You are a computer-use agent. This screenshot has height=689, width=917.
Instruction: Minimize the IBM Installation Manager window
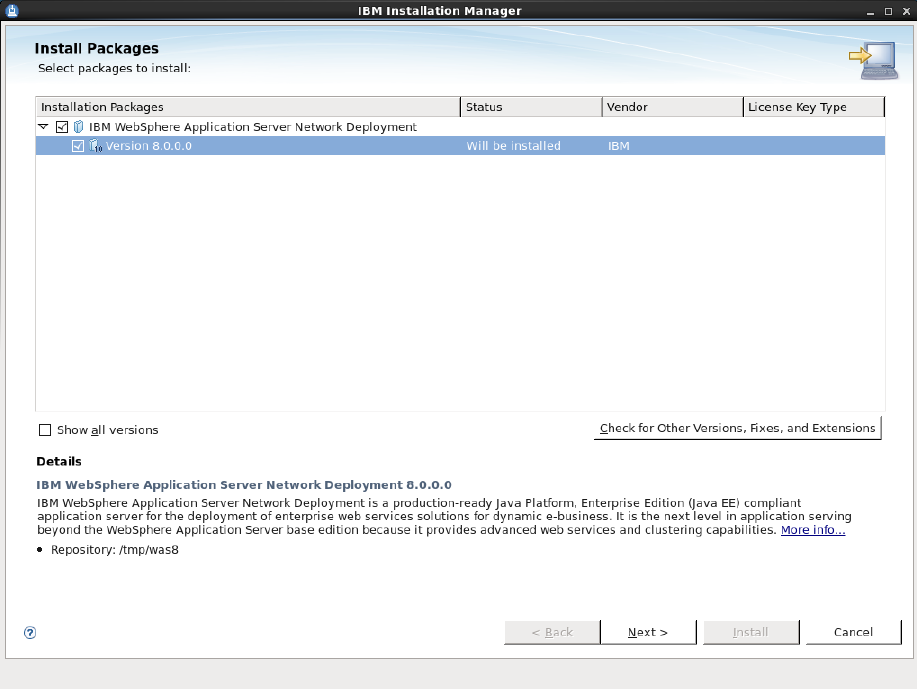[870, 11]
